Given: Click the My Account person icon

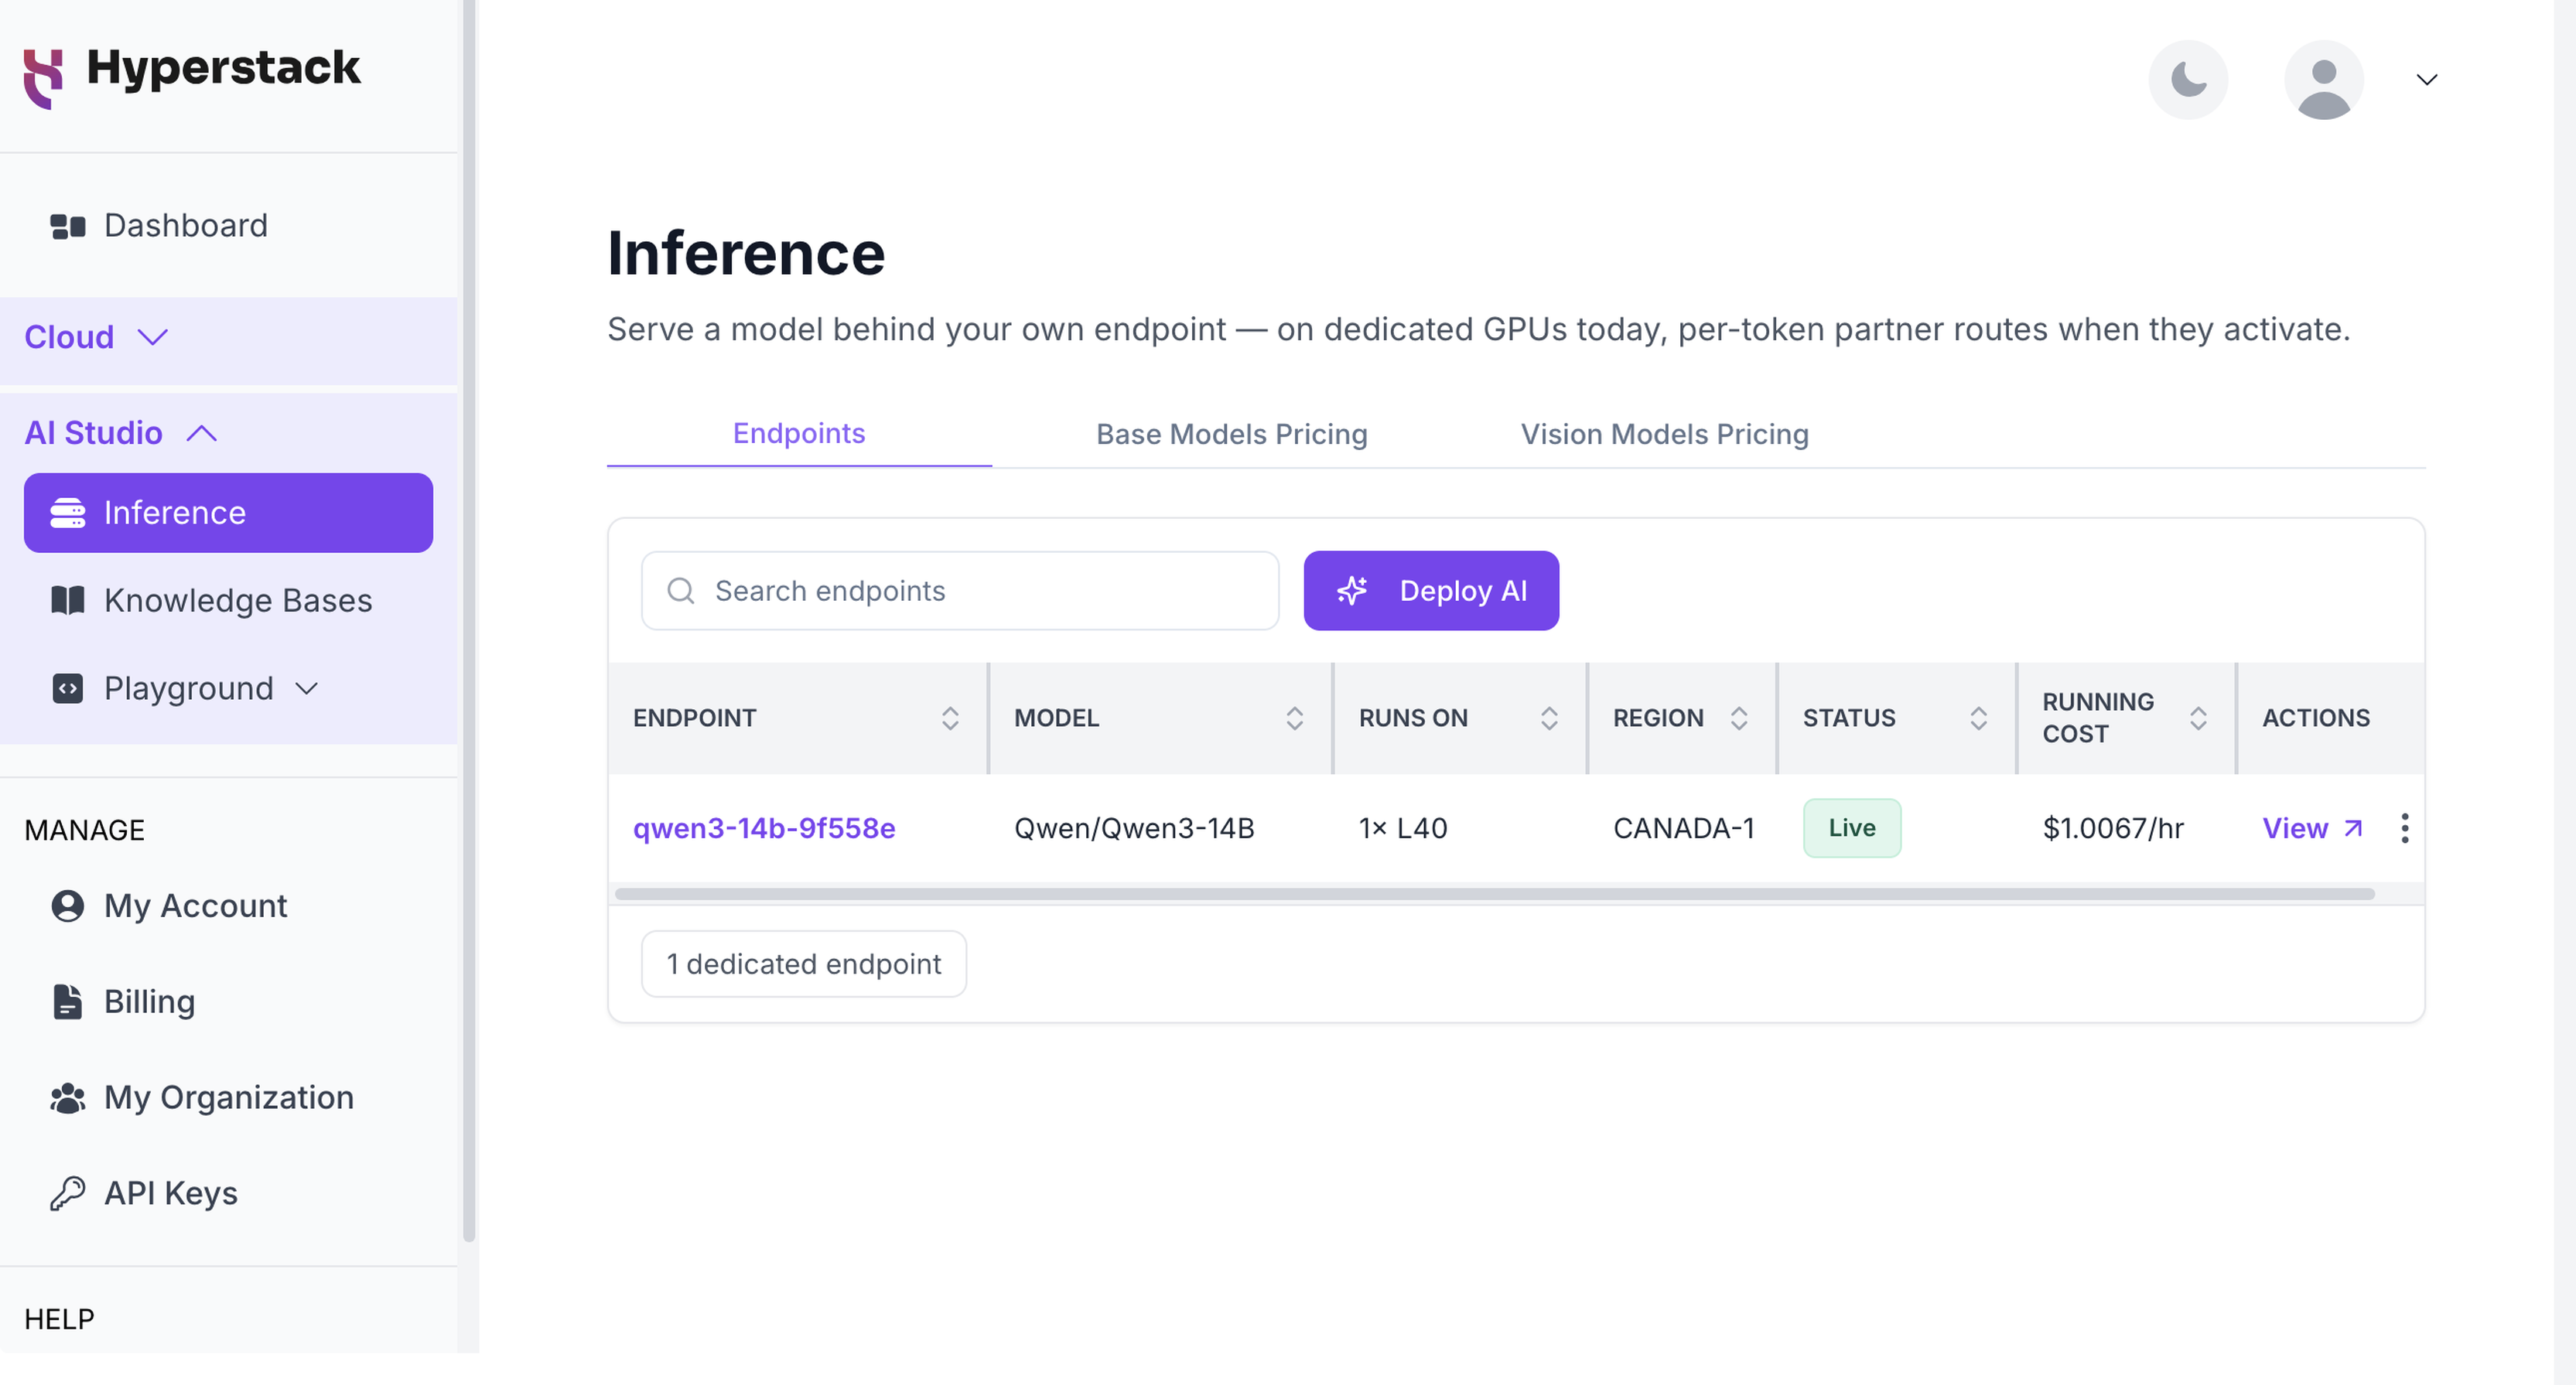Looking at the screenshot, I should point(68,906).
